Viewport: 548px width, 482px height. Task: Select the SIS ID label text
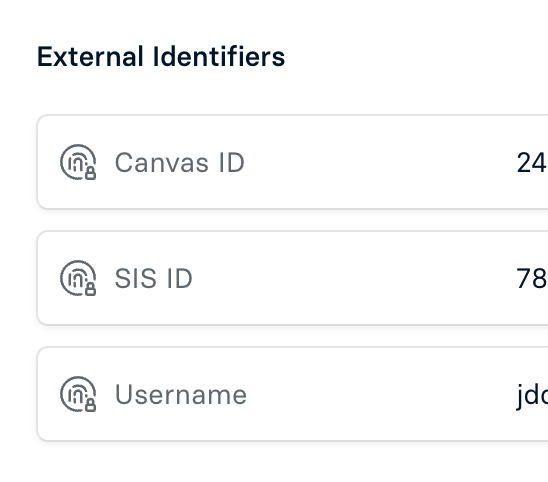click(x=153, y=279)
